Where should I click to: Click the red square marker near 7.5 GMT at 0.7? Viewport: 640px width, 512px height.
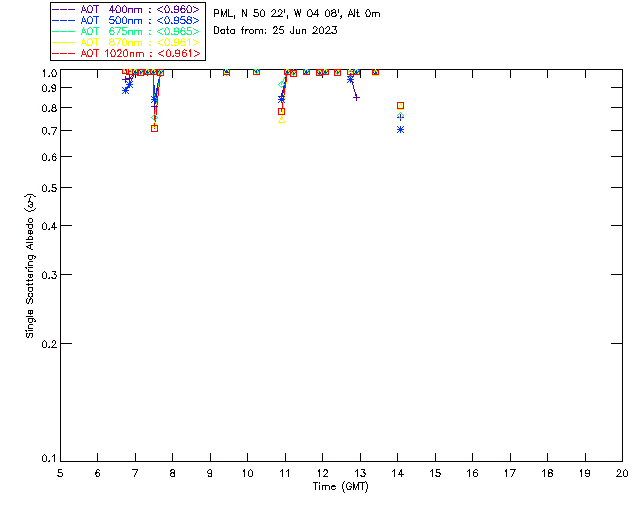(x=154, y=128)
